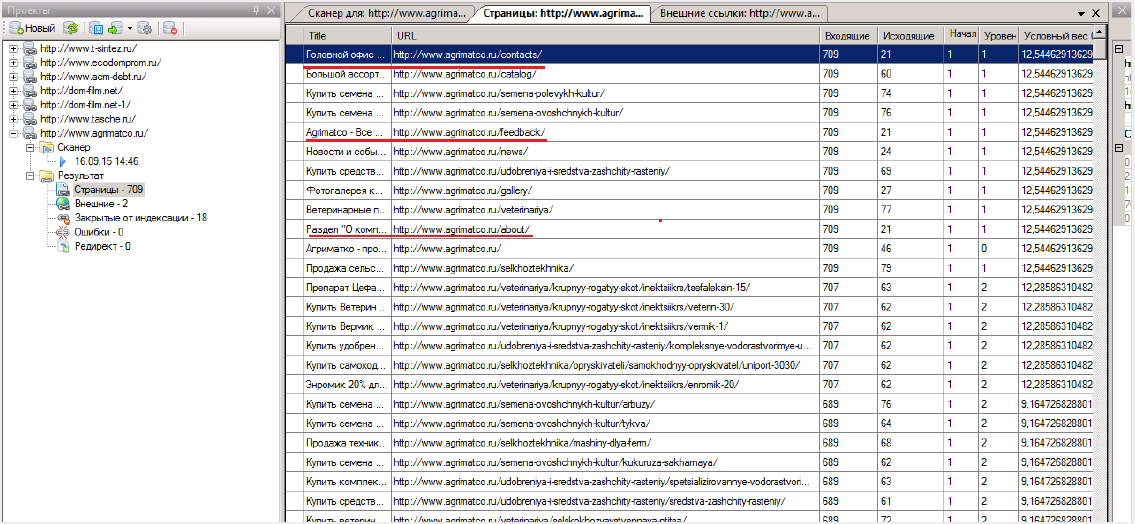Click the delete project icon
This screenshot has width=1135, height=524.
tap(170, 29)
